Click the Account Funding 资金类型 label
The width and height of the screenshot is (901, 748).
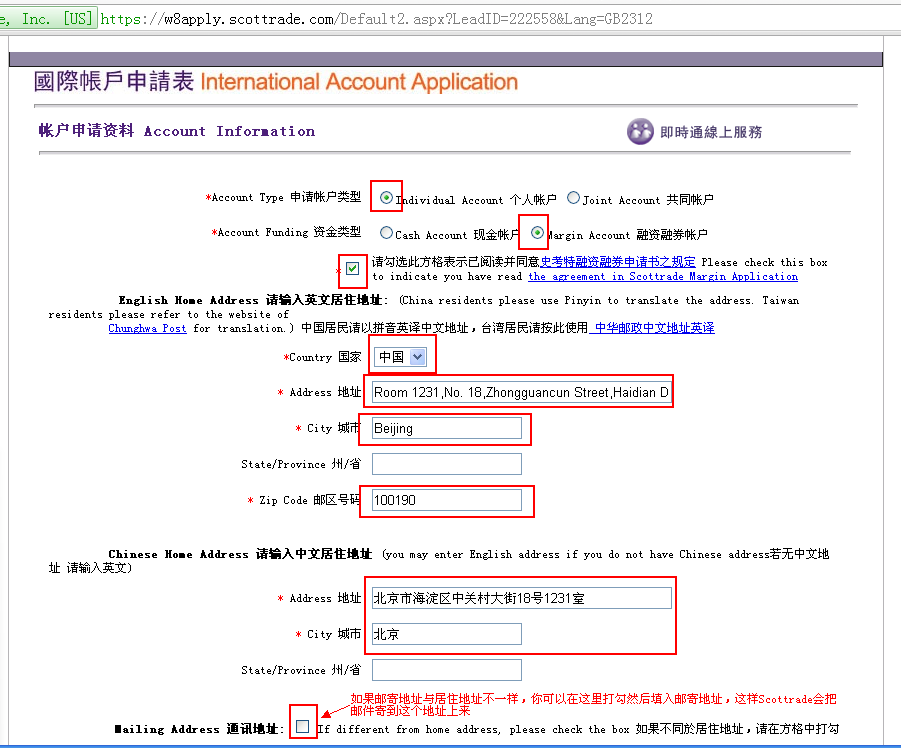point(286,232)
